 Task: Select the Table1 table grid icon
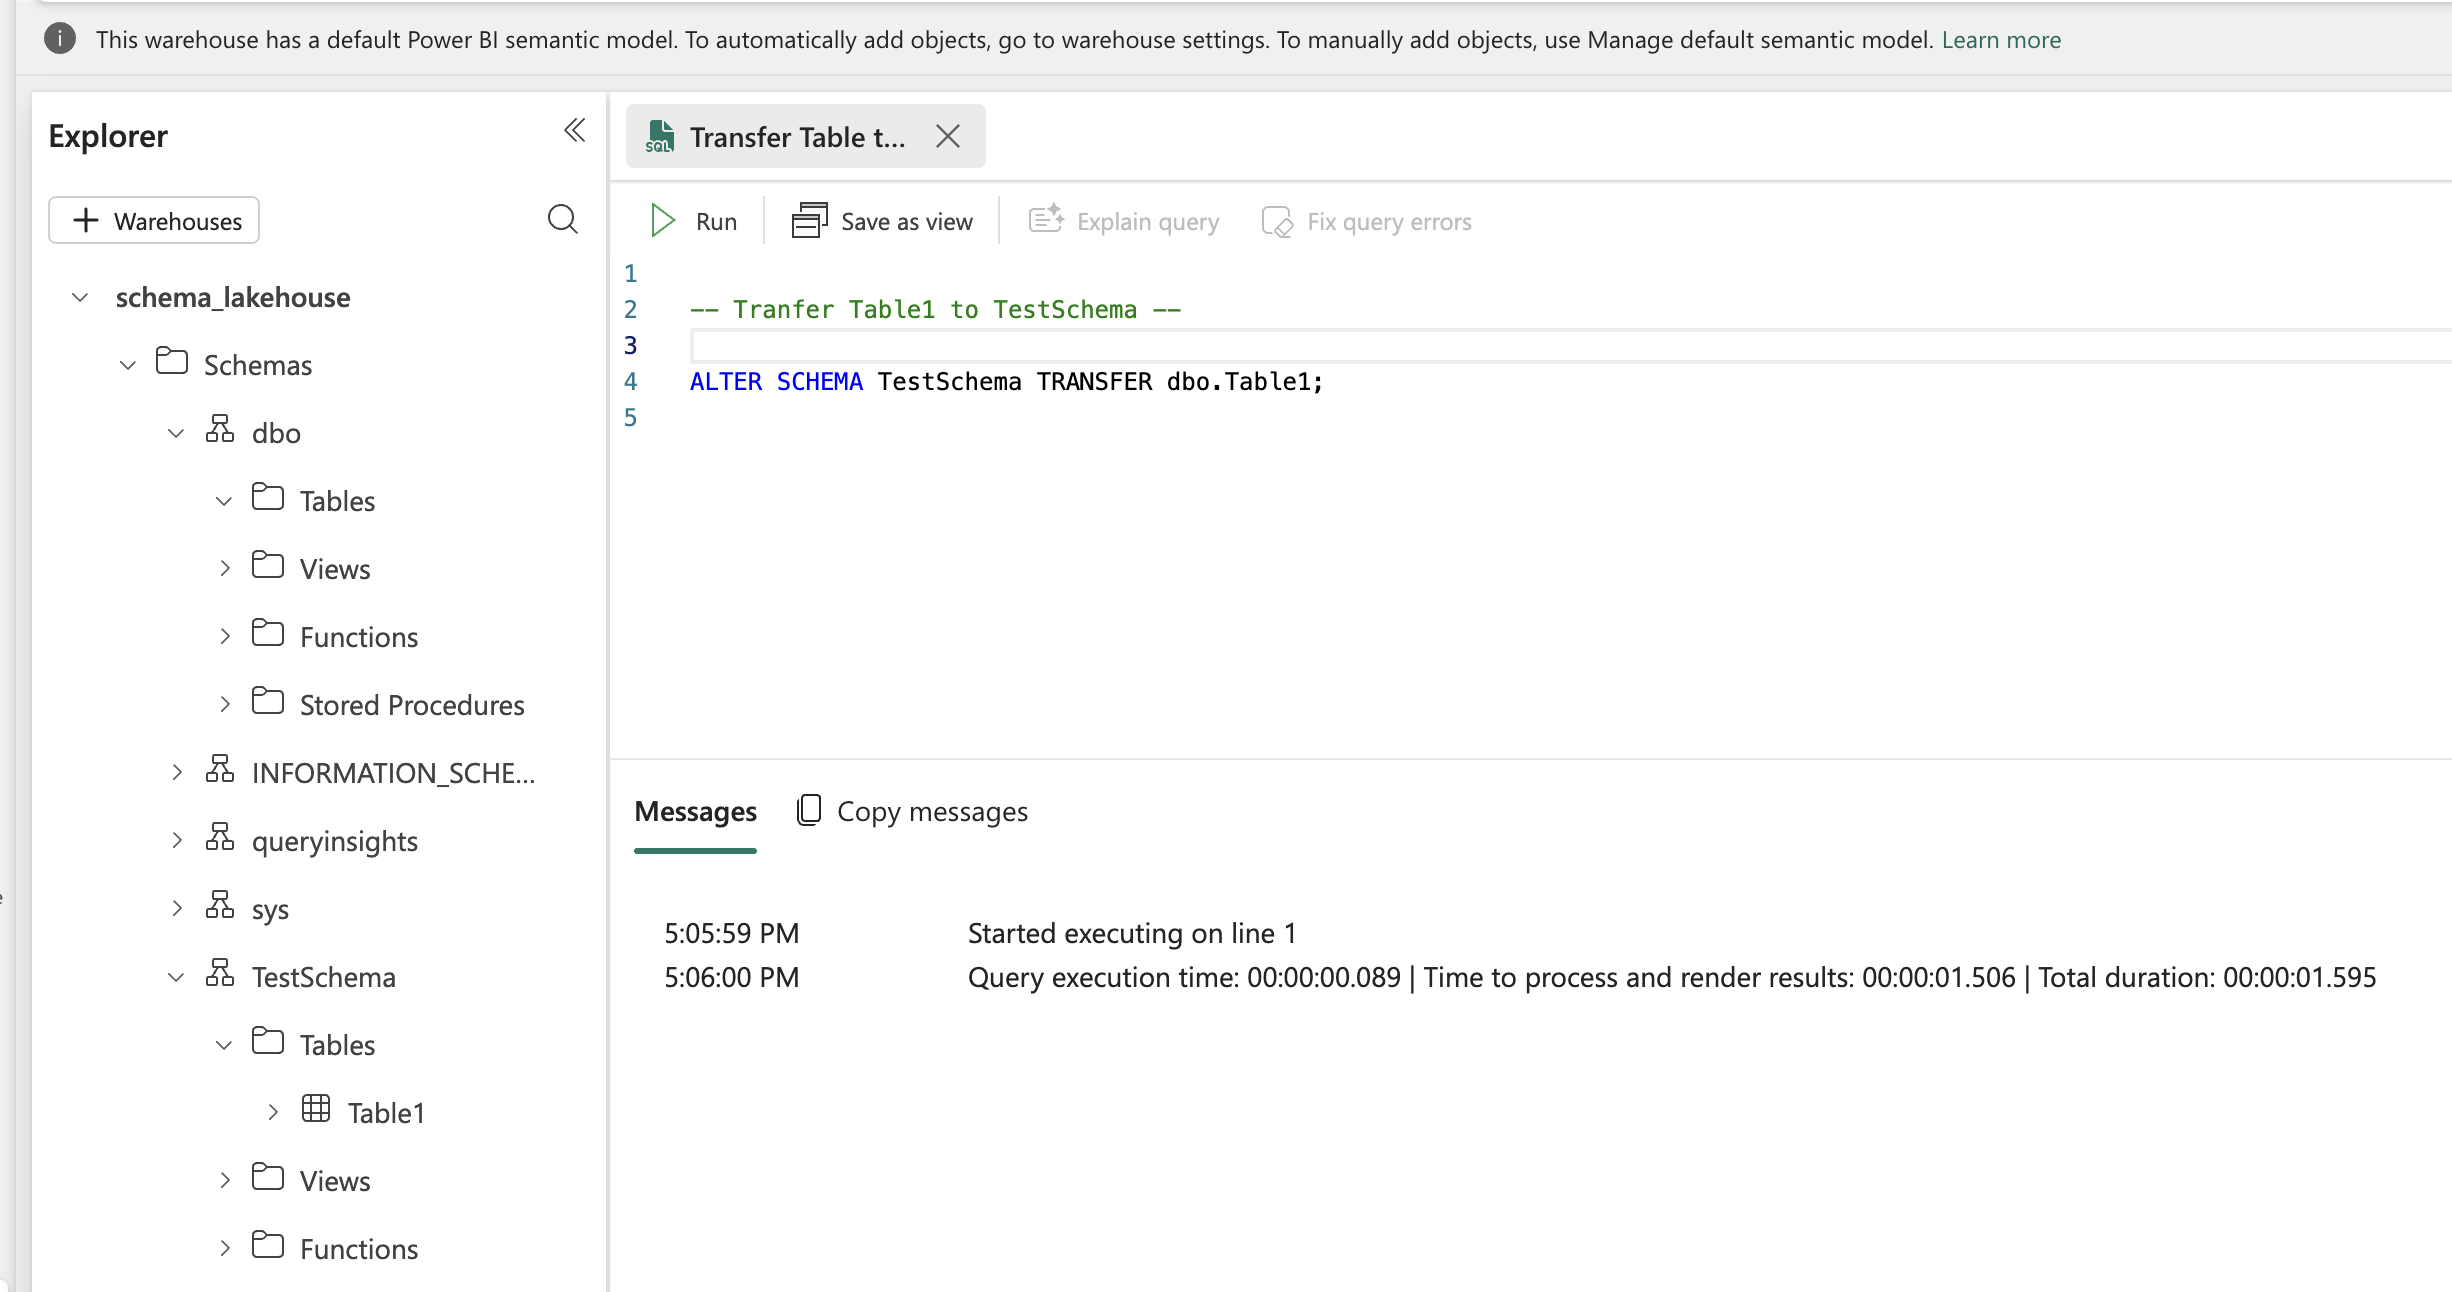point(316,1110)
